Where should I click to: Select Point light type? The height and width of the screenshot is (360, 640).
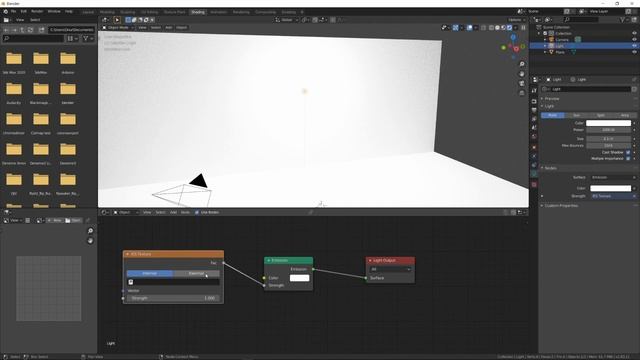[553, 116]
